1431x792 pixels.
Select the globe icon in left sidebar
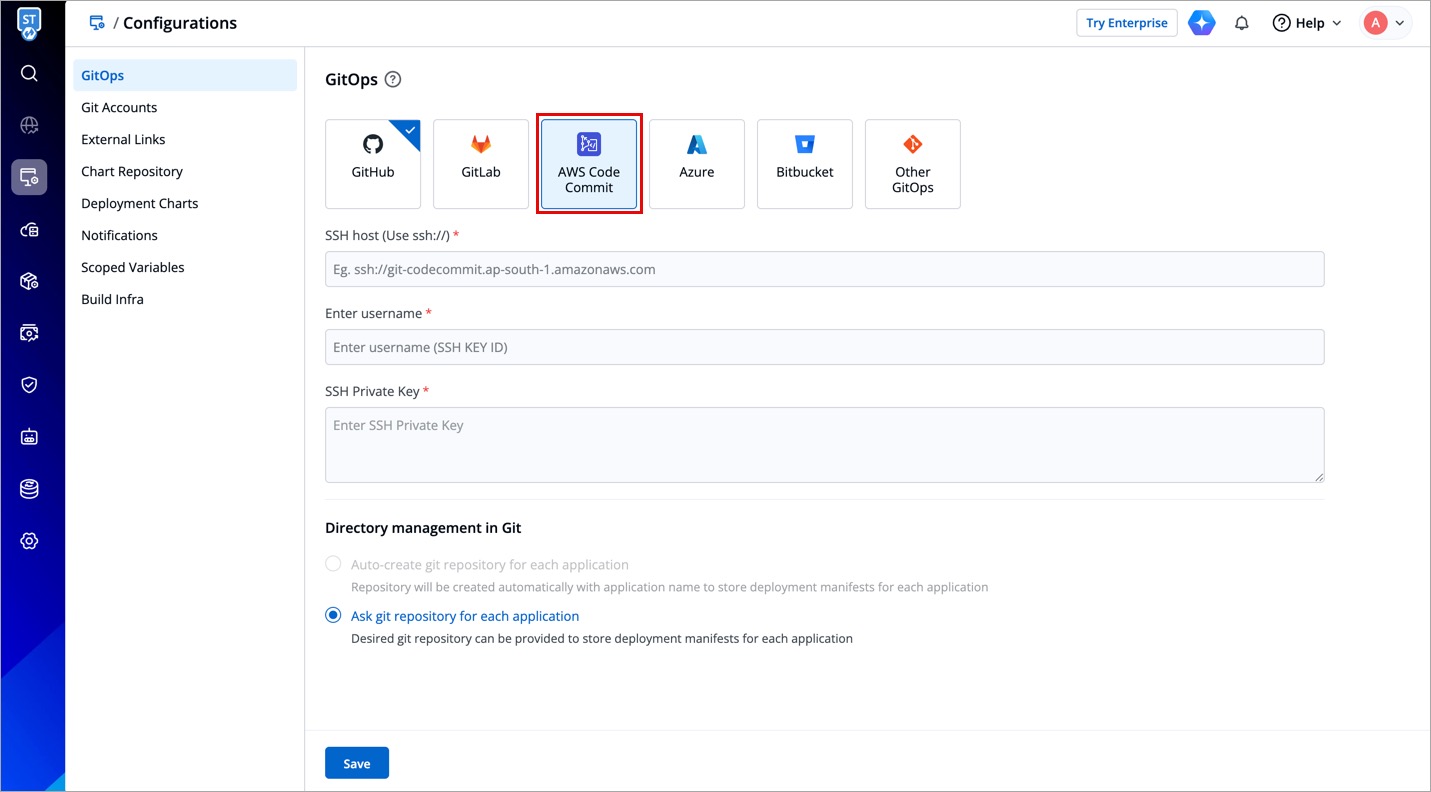point(29,125)
